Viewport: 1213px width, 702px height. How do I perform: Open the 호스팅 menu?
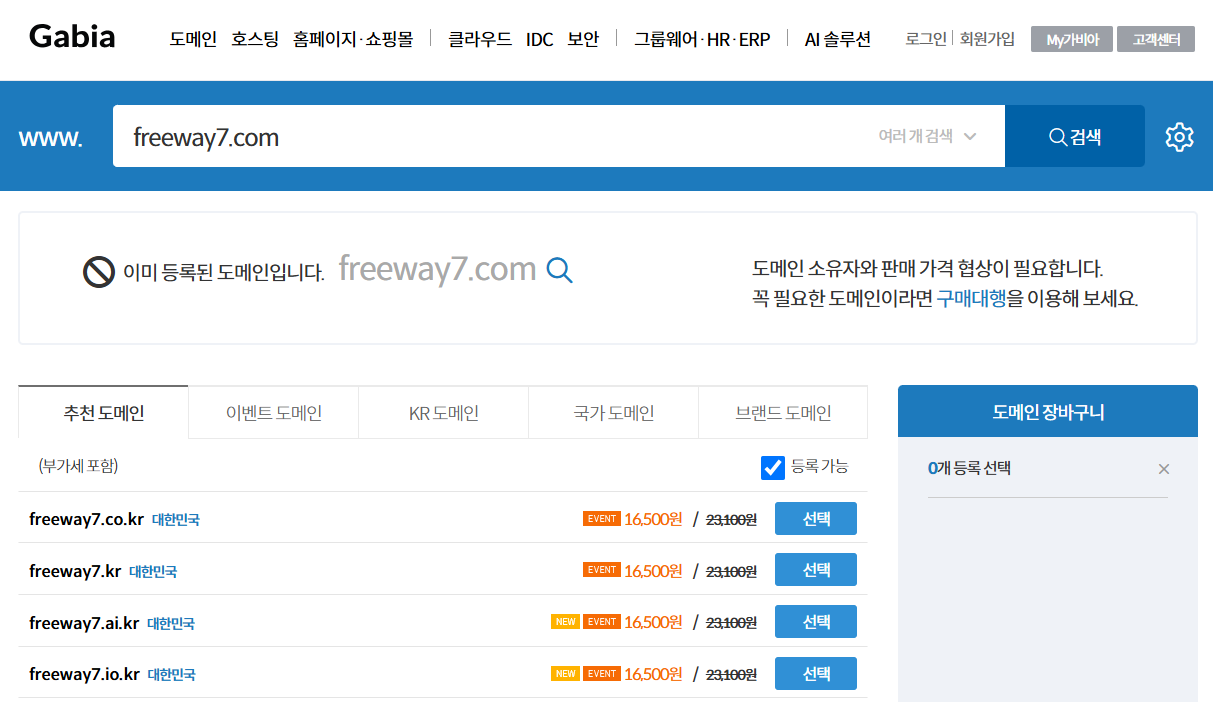point(253,39)
